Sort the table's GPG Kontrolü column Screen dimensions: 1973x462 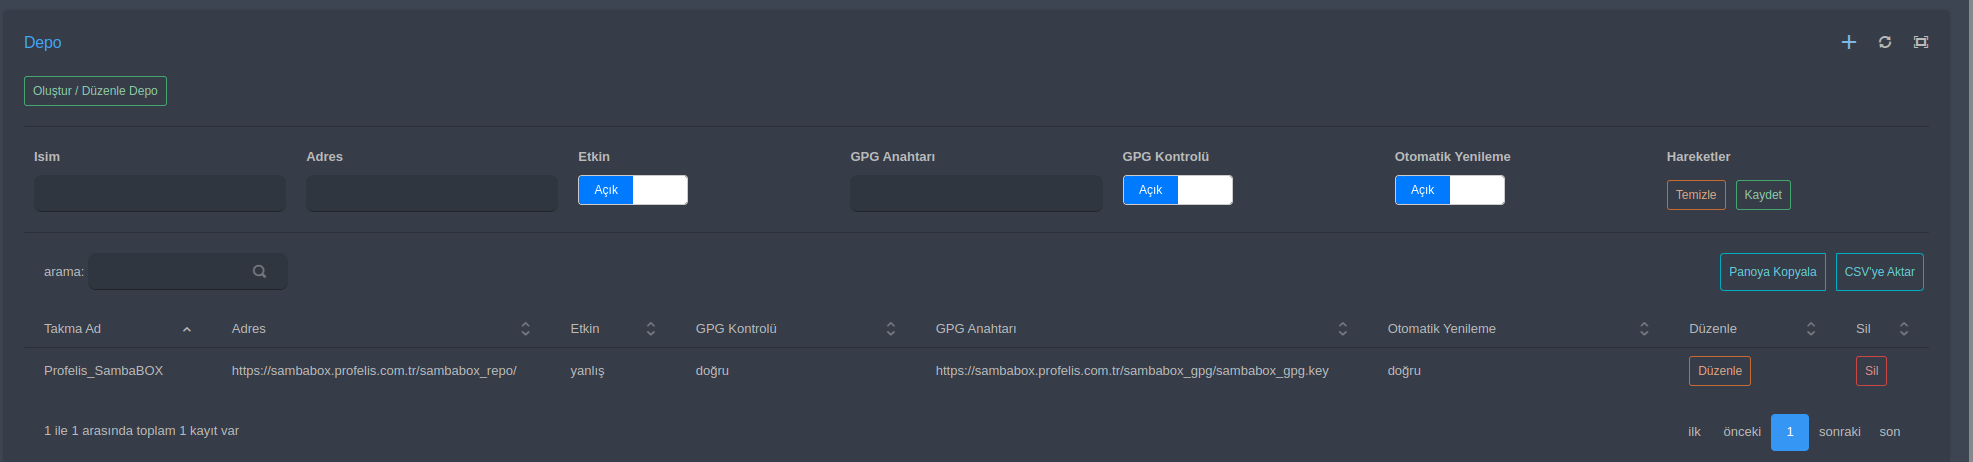(891, 329)
